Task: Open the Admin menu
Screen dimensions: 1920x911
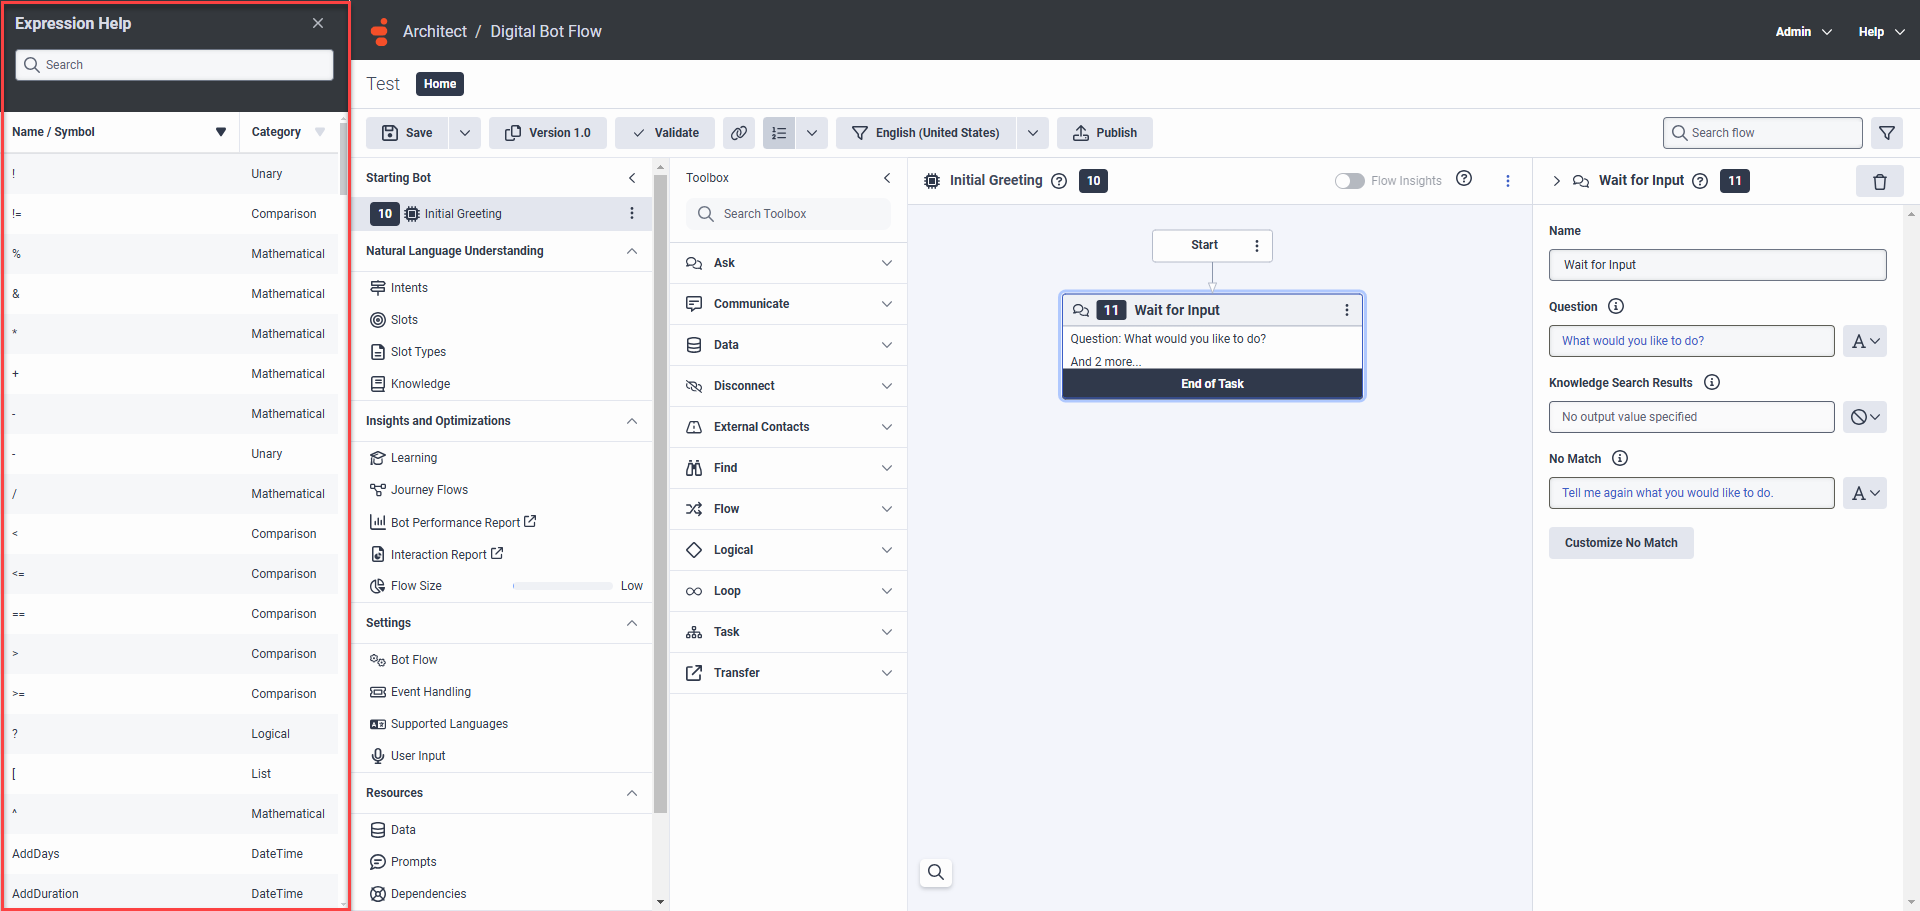Action: (1803, 32)
